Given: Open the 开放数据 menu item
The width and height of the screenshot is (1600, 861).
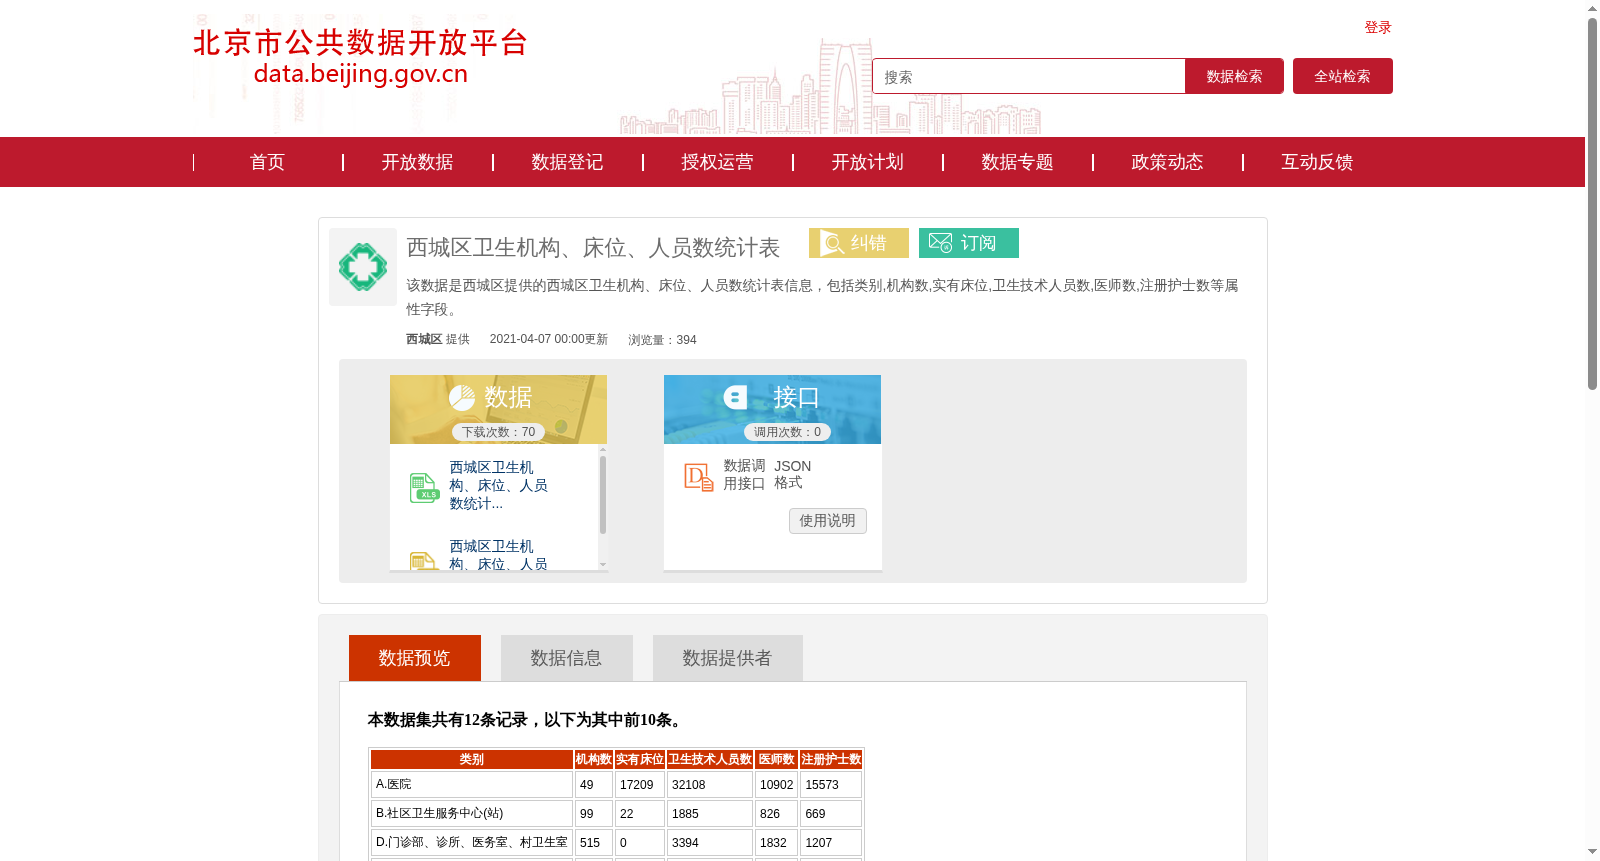Looking at the screenshot, I should tap(417, 162).
